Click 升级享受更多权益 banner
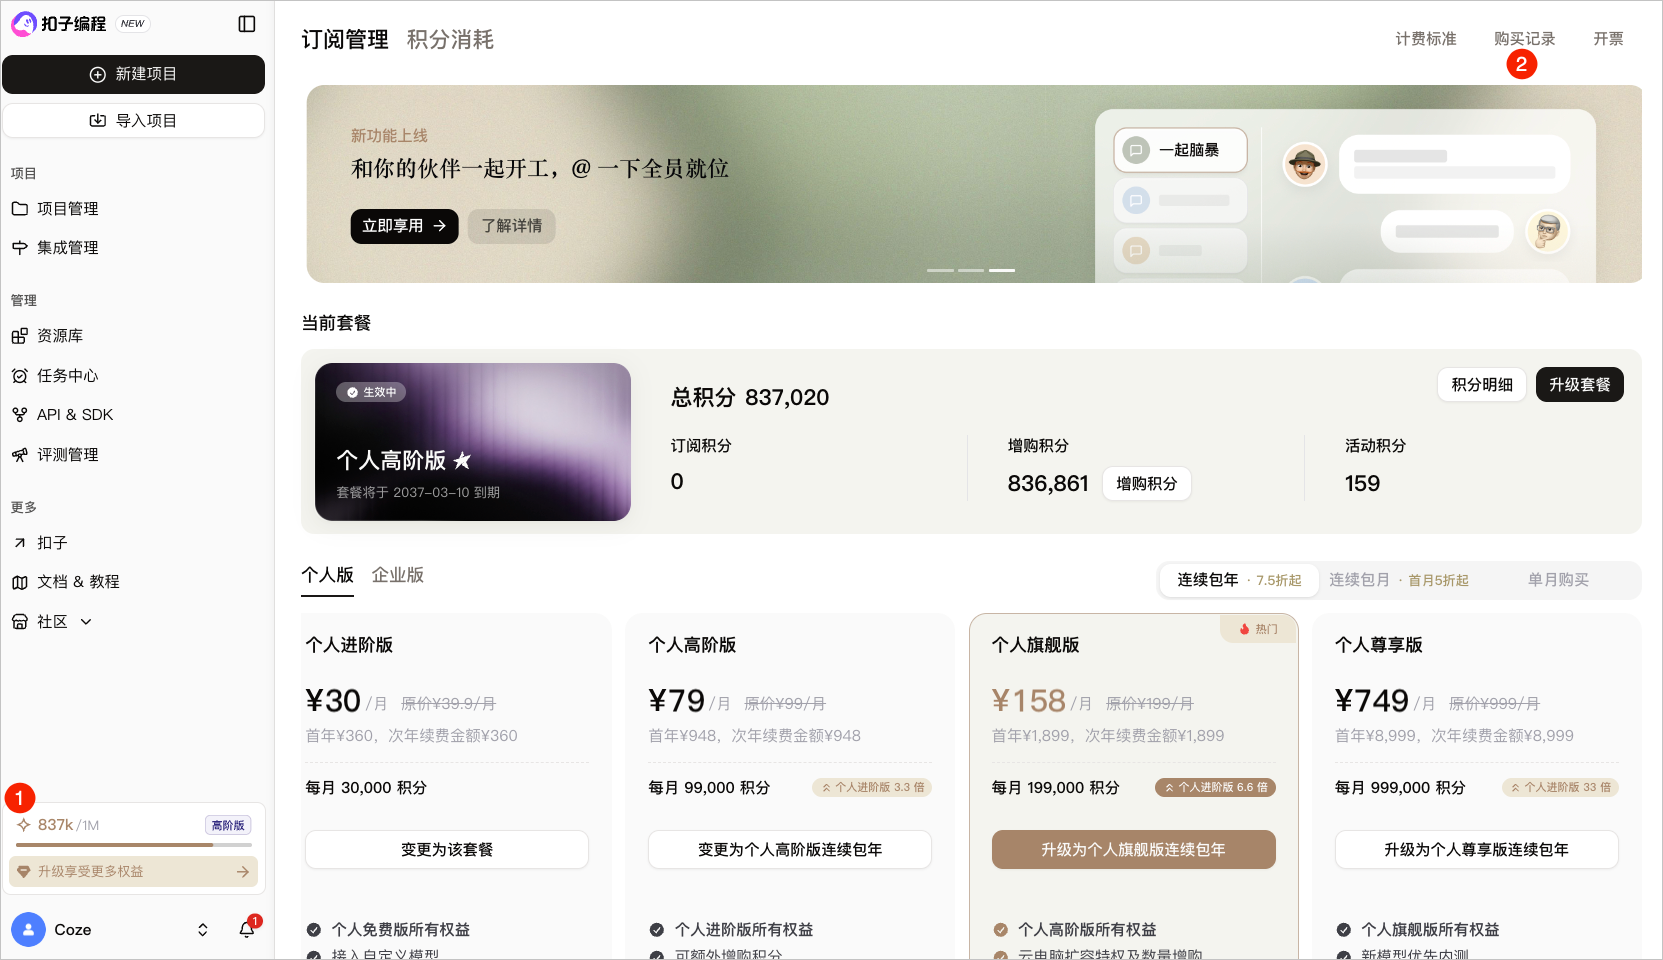This screenshot has height=960, width=1663. click(x=133, y=872)
